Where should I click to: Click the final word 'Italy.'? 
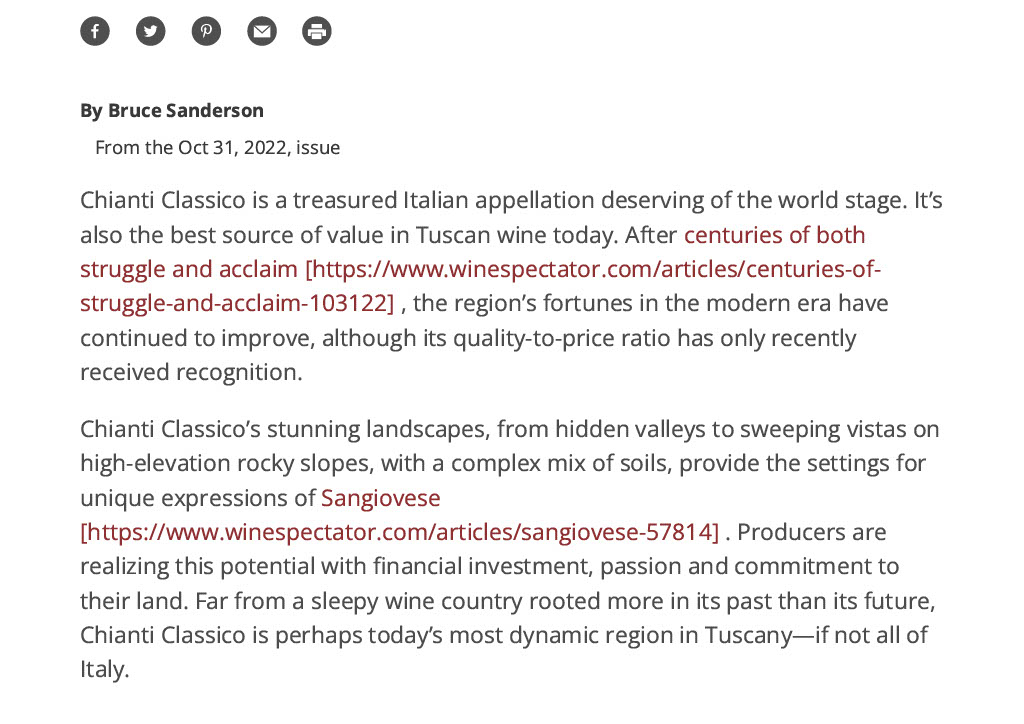104,669
